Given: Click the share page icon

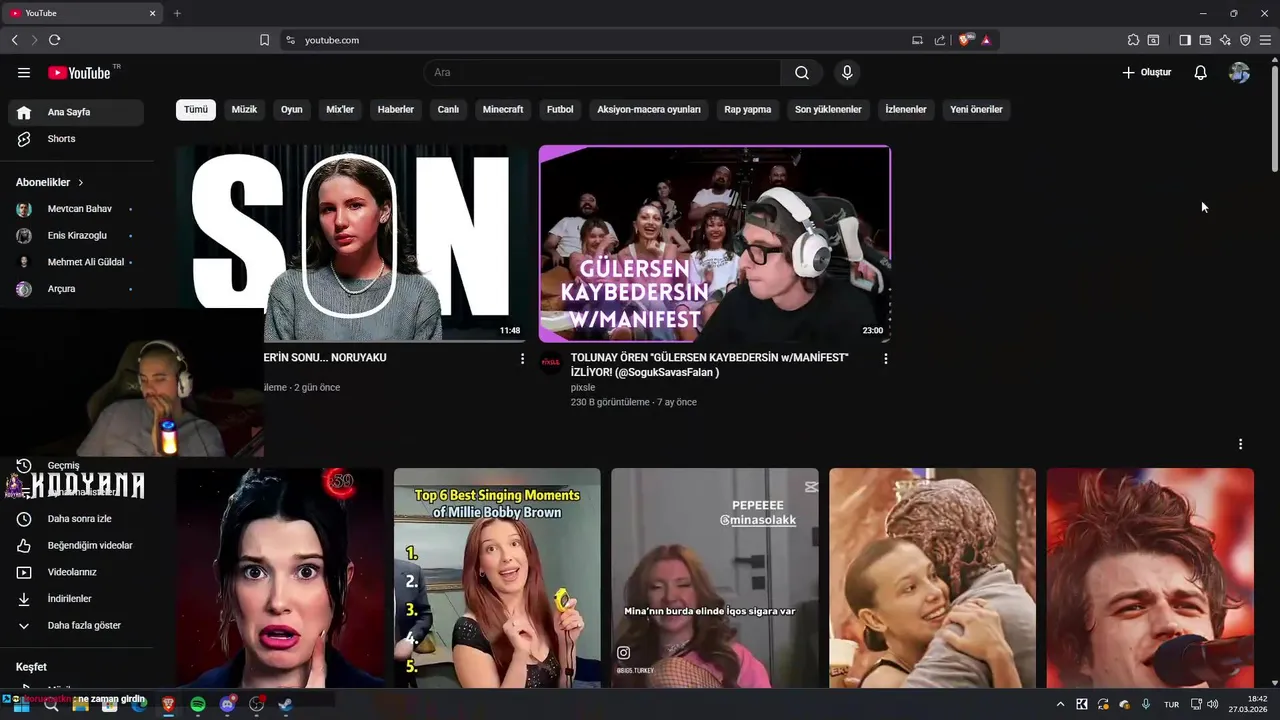Looking at the screenshot, I should pyautogui.click(x=940, y=40).
